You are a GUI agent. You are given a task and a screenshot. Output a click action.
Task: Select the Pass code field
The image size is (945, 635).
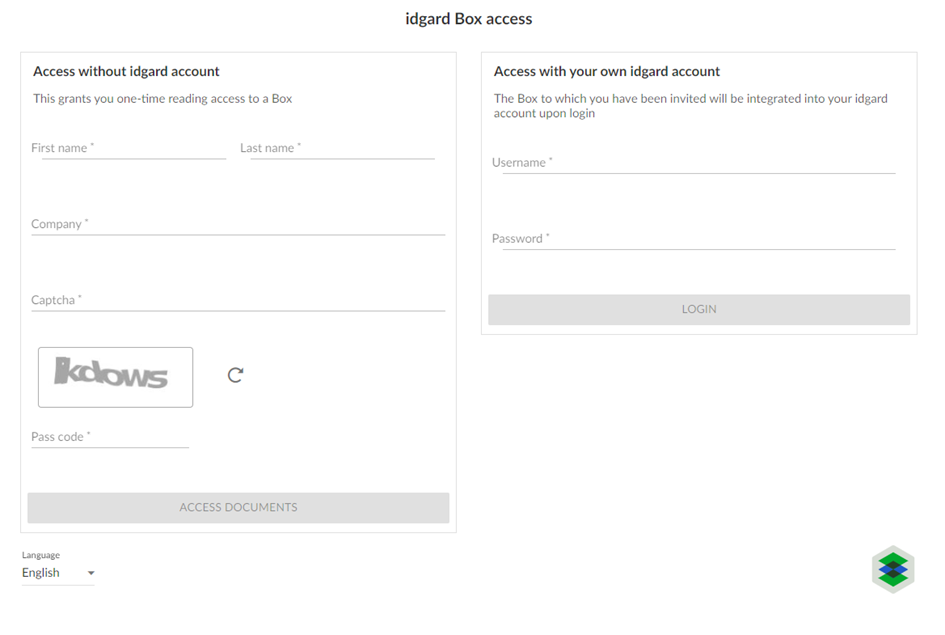110,437
